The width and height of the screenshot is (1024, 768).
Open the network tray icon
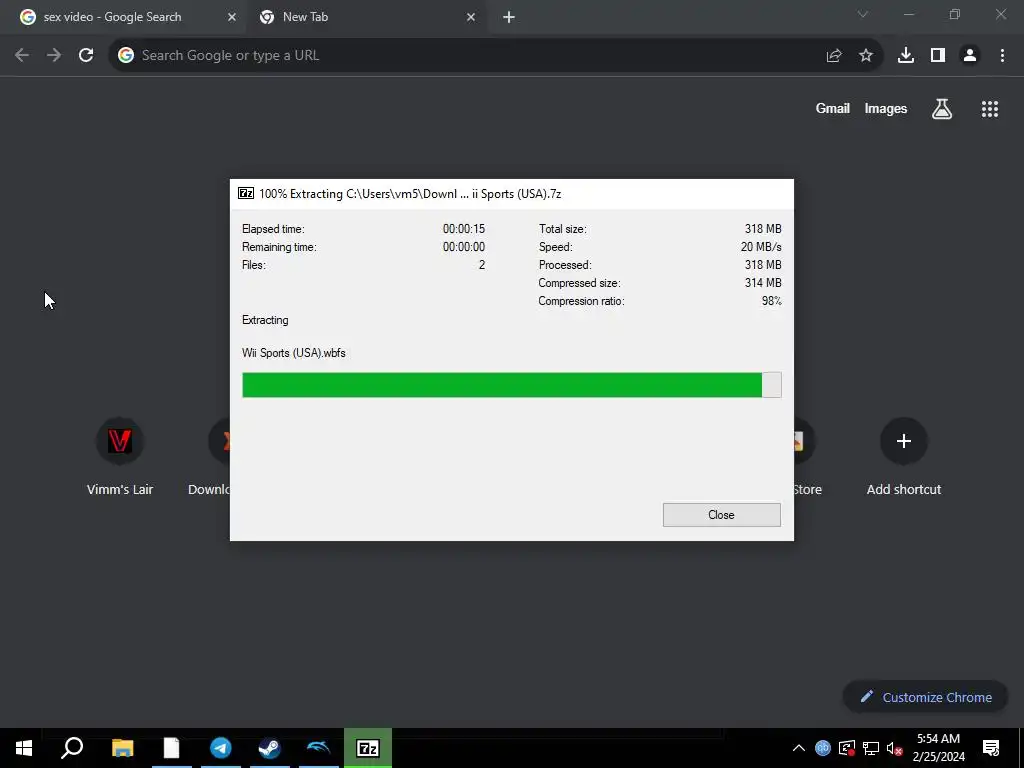[x=871, y=748]
